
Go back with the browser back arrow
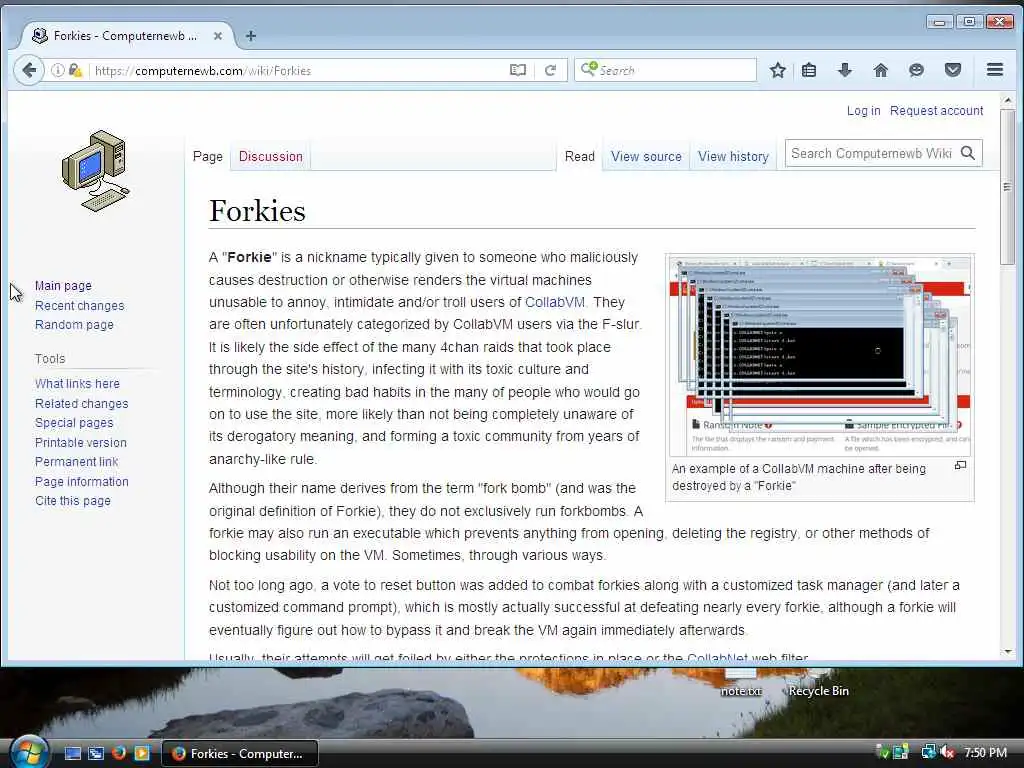29,70
